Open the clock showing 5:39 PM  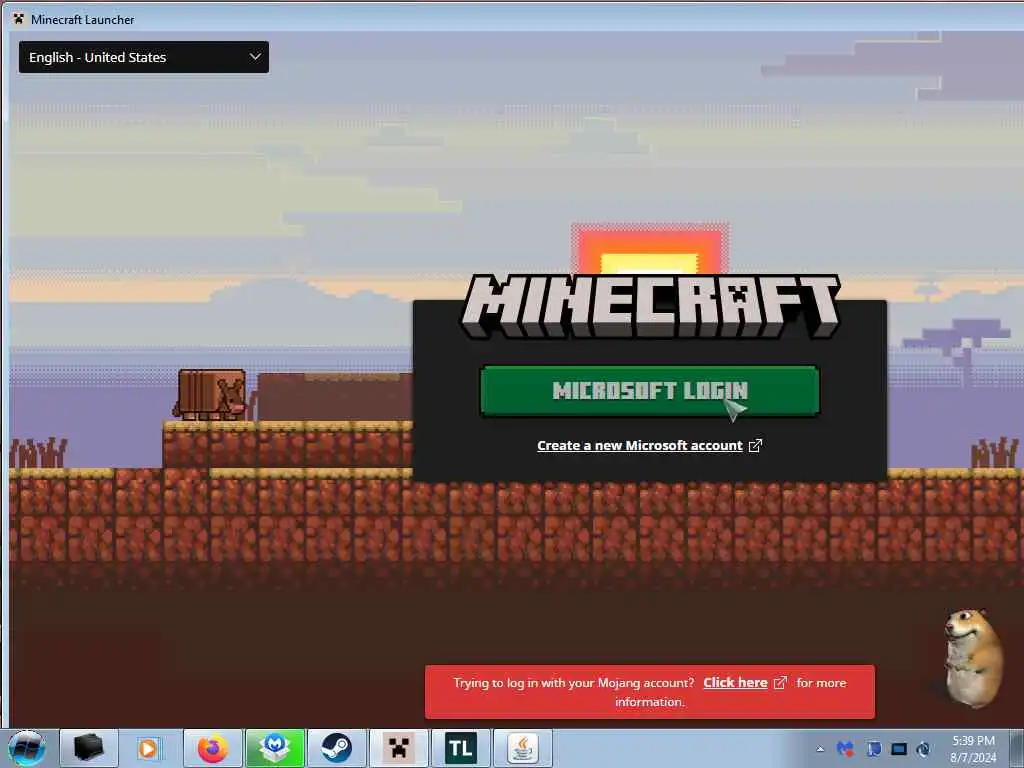[973, 748]
